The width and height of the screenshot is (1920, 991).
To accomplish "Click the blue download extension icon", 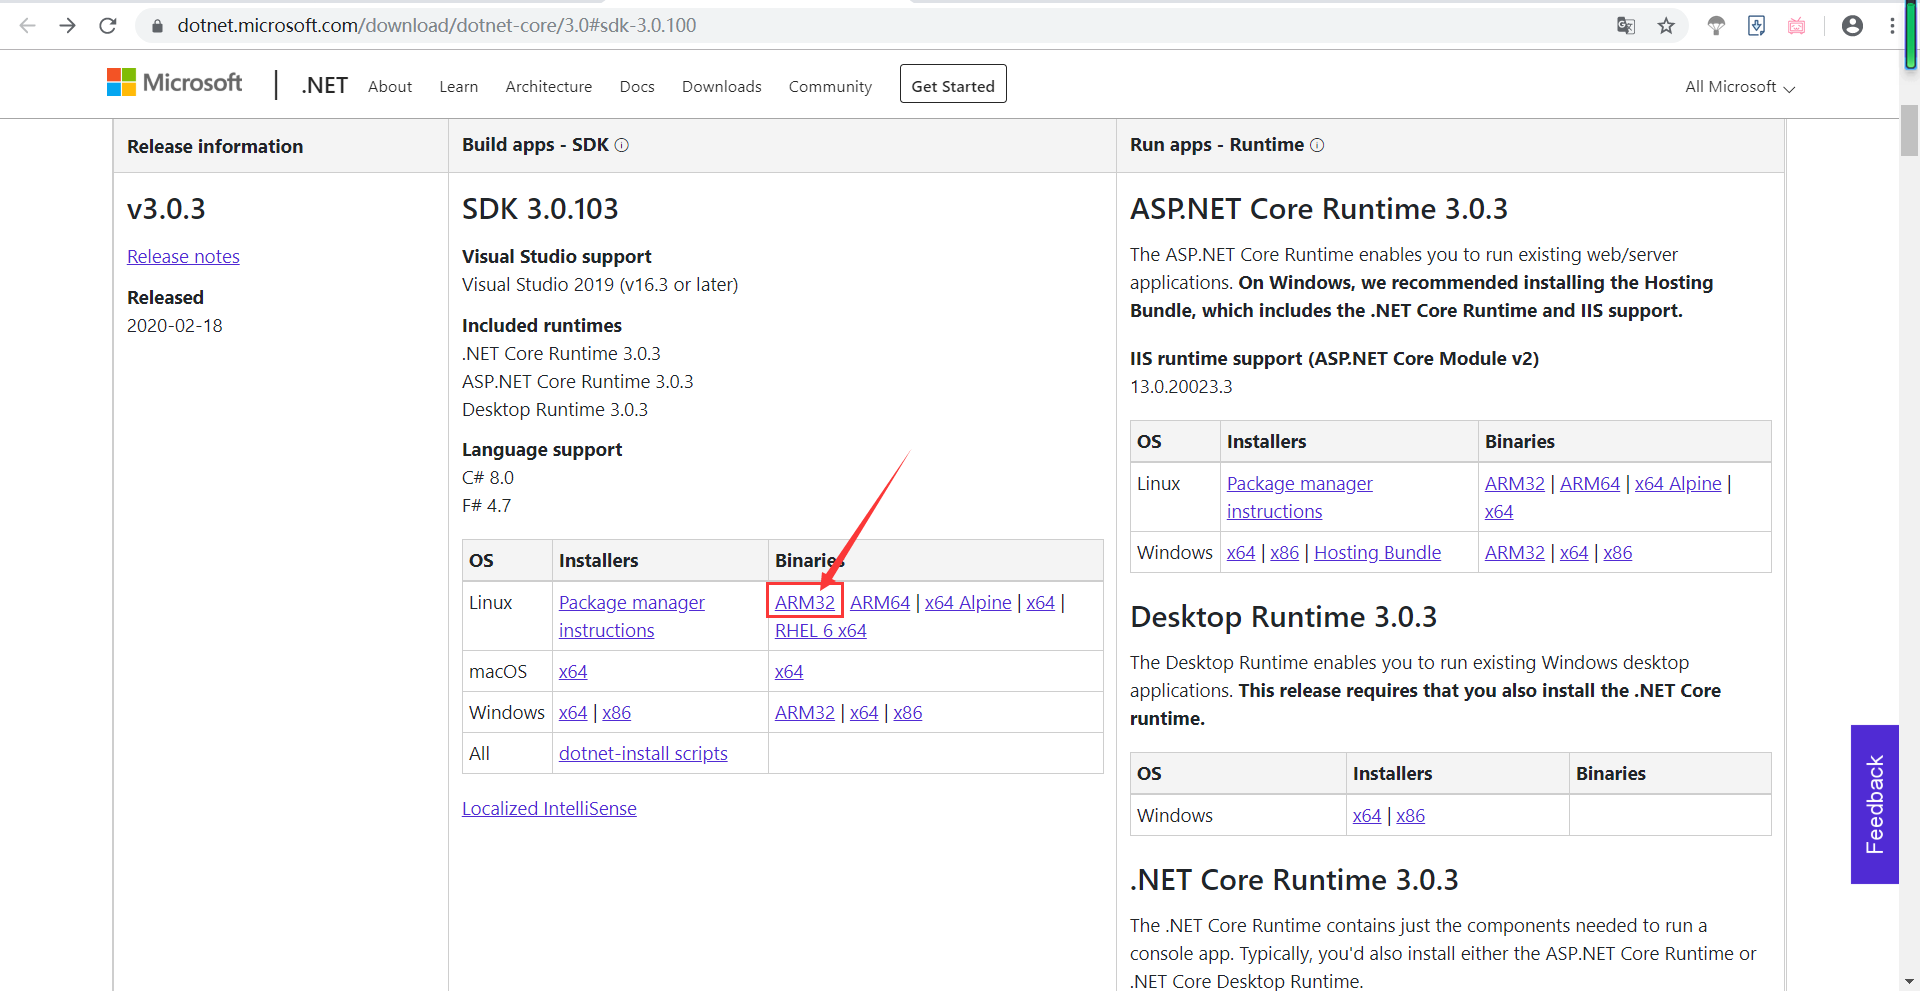I will [x=1756, y=26].
